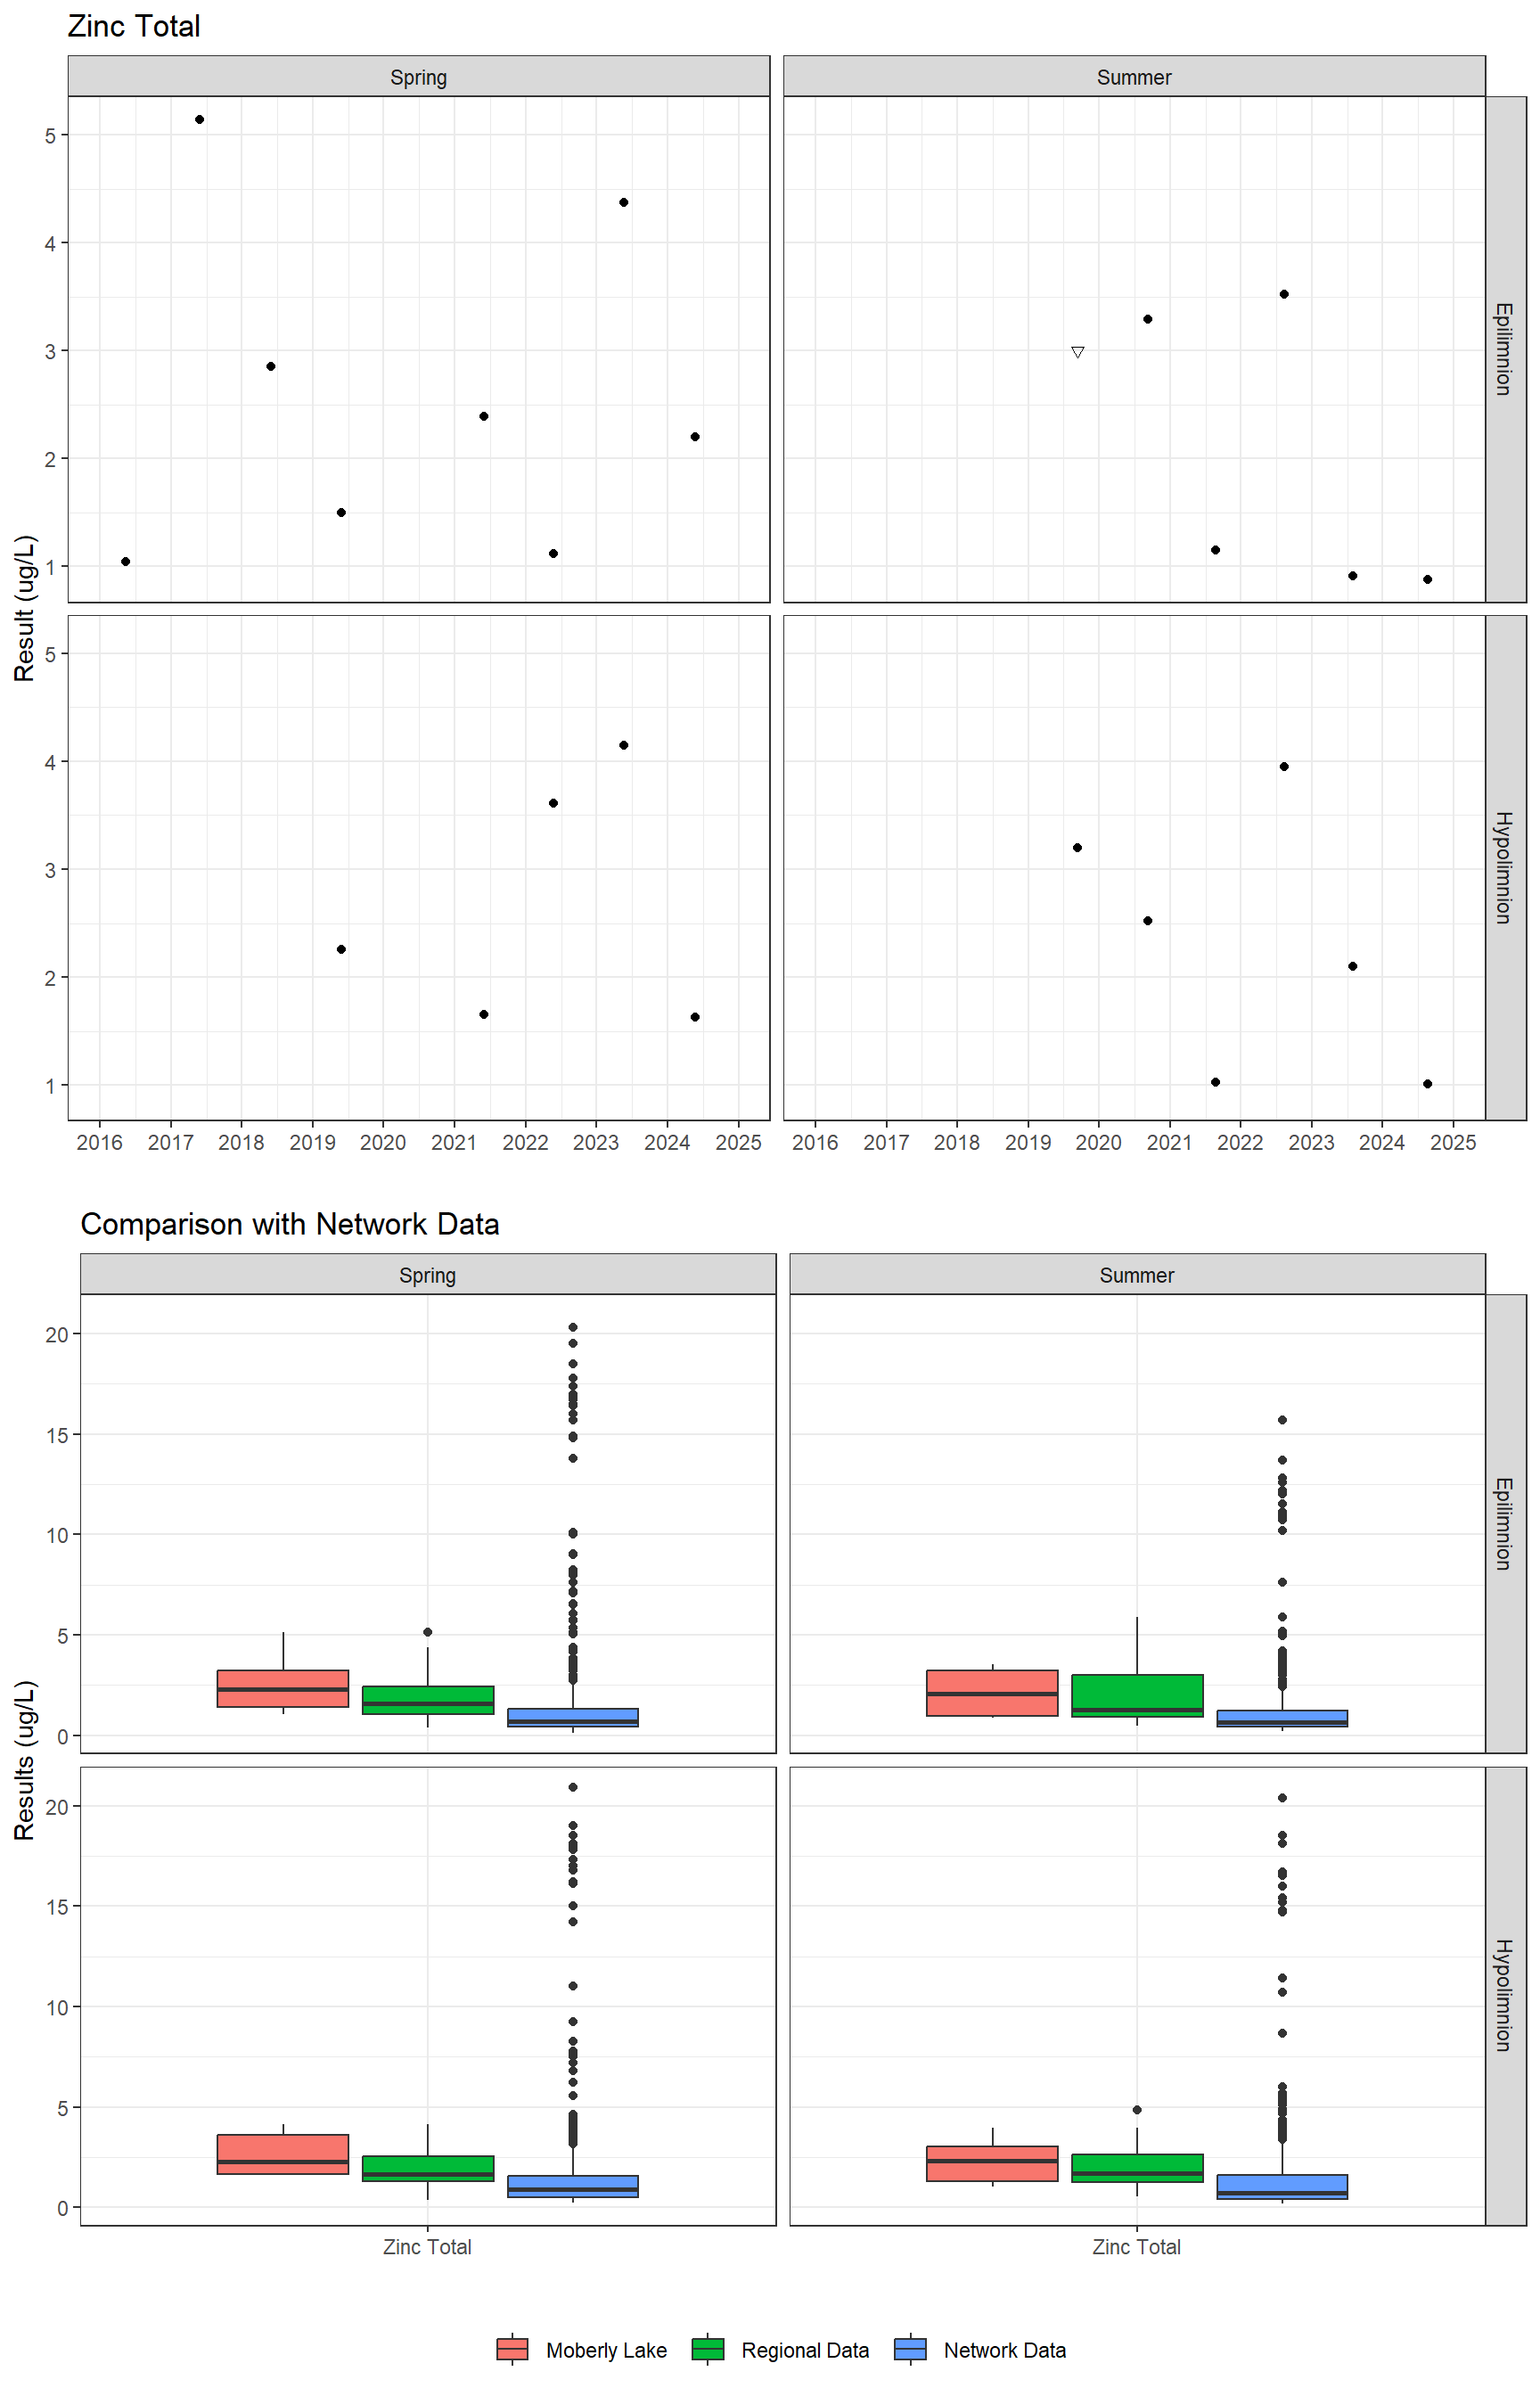Click the Regional Data green legend swatch
The width and height of the screenshot is (1540, 2396).
tap(707, 2349)
